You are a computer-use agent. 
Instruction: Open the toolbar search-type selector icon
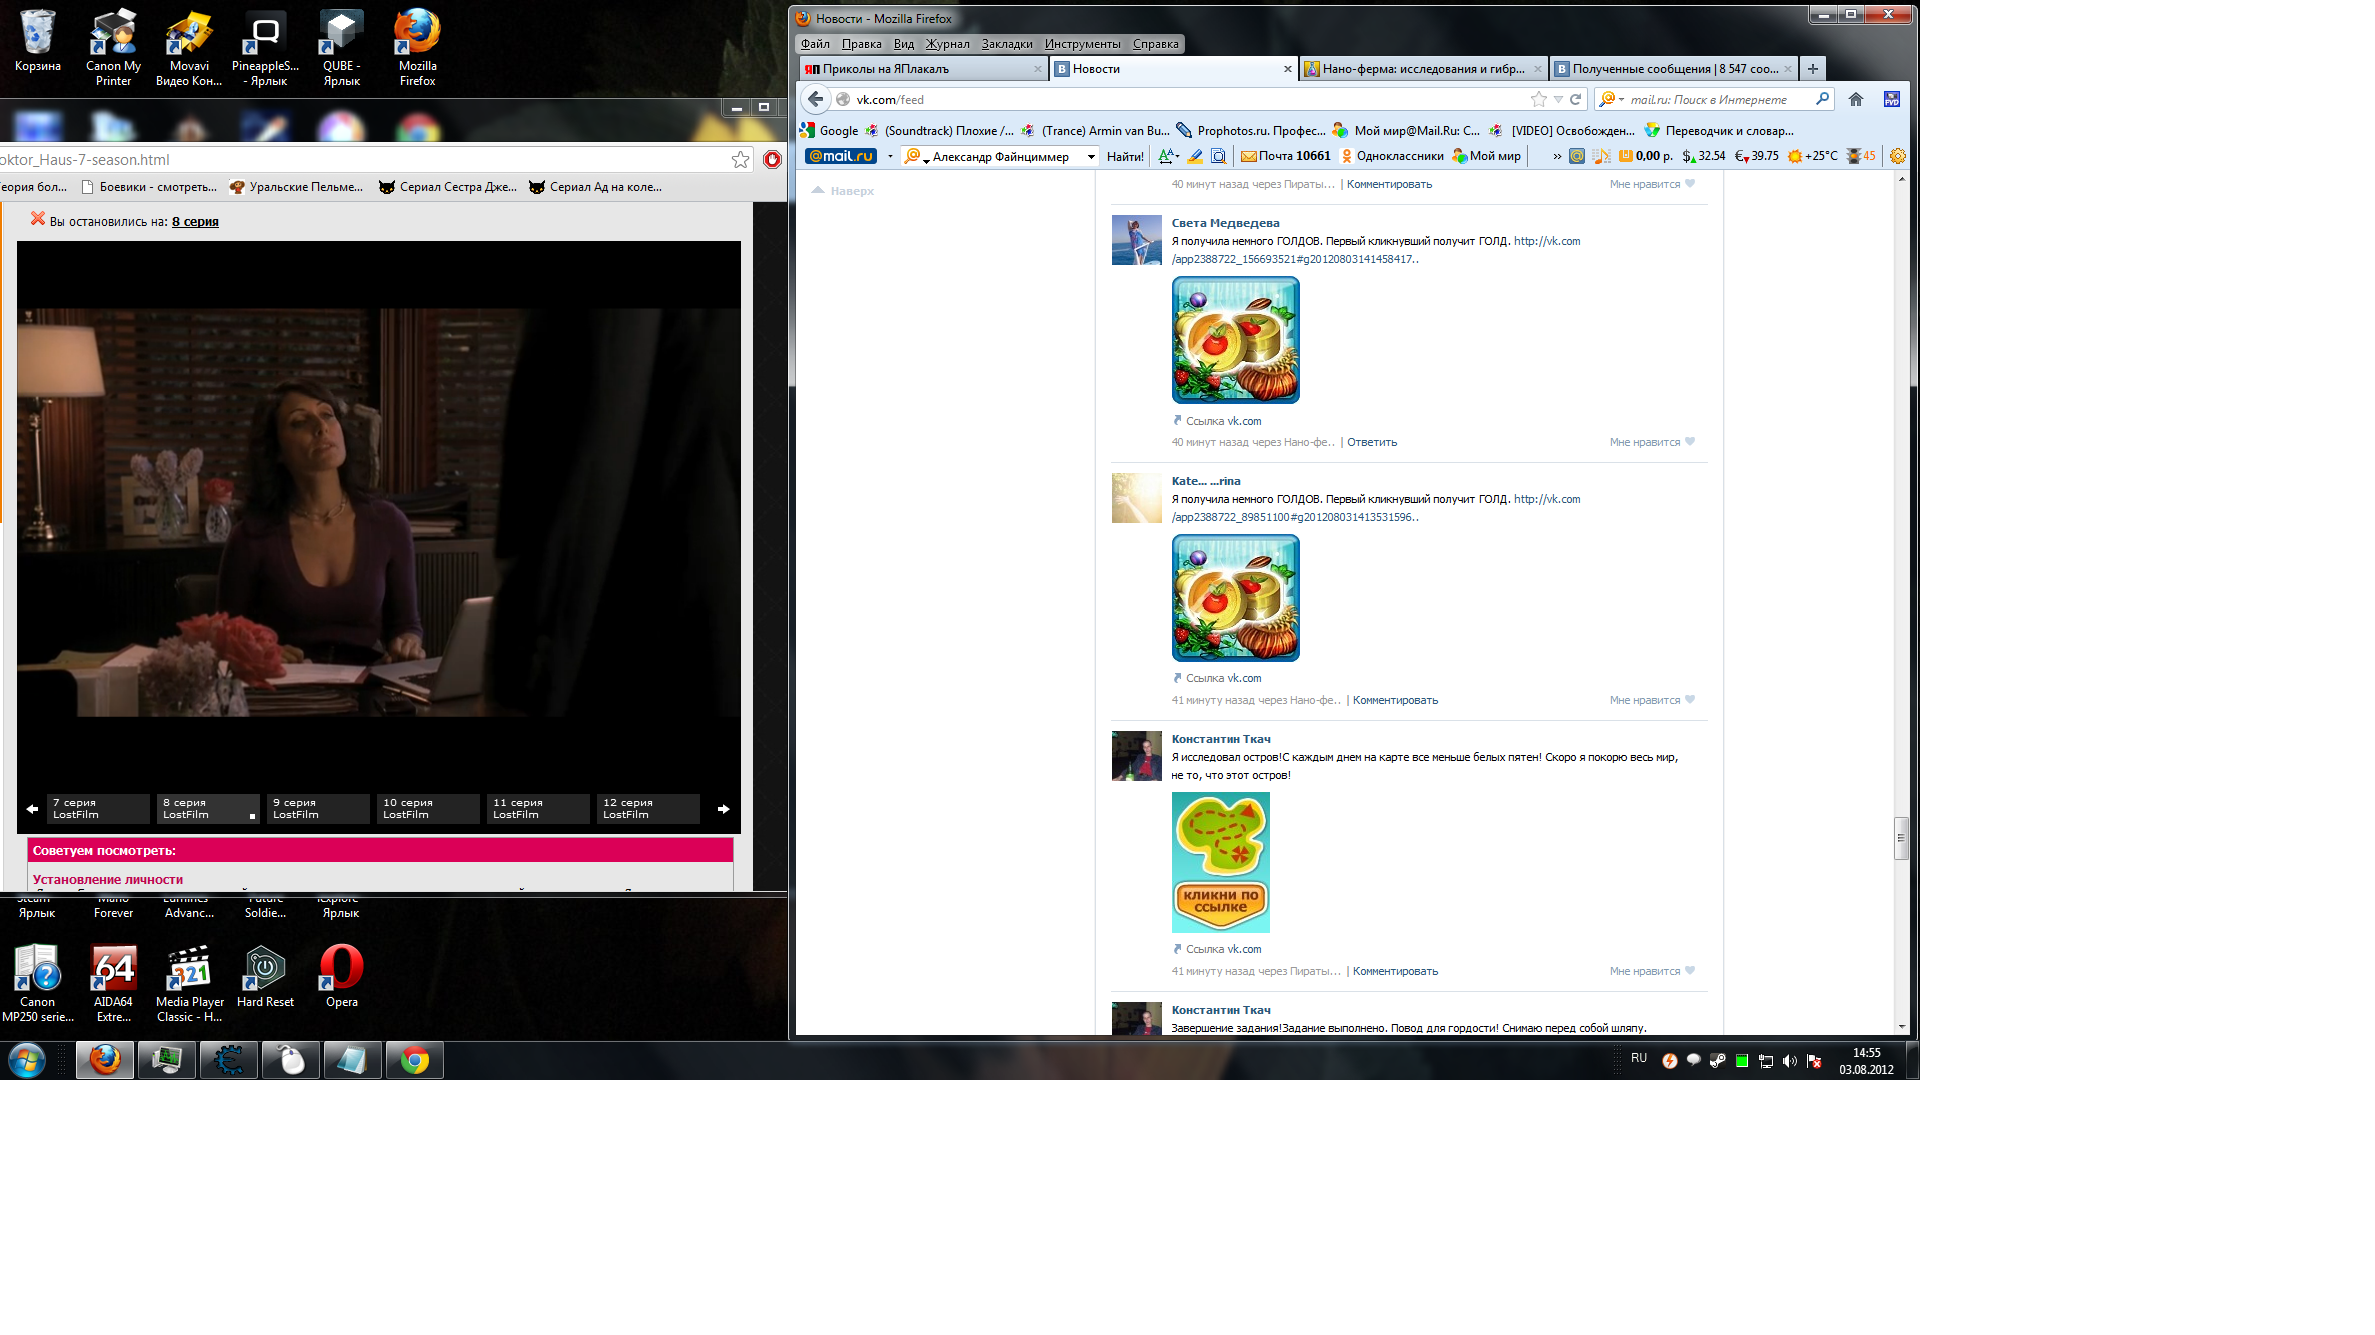tap(915, 156)
